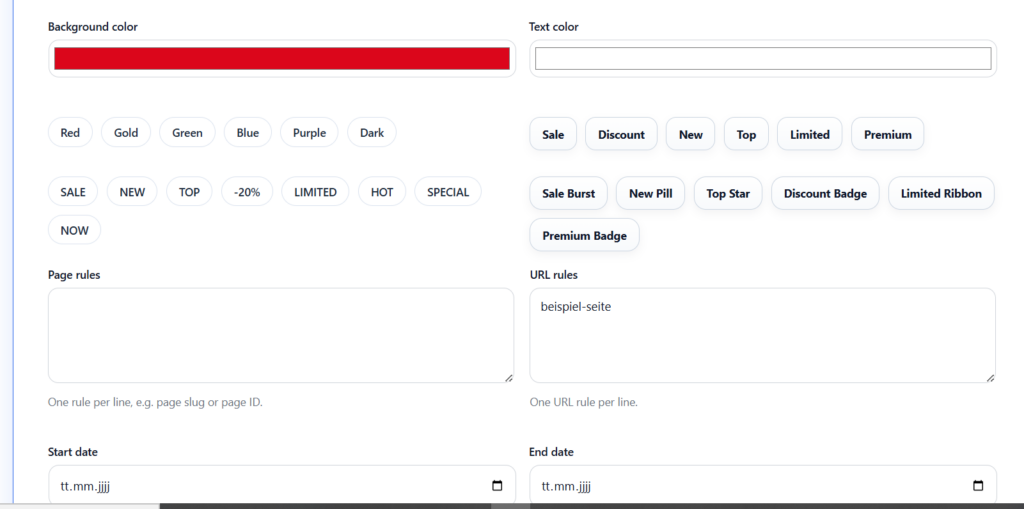Screen dimensions: 1024x509
Task: Select the Gold color preset
Action: (126, 132)
